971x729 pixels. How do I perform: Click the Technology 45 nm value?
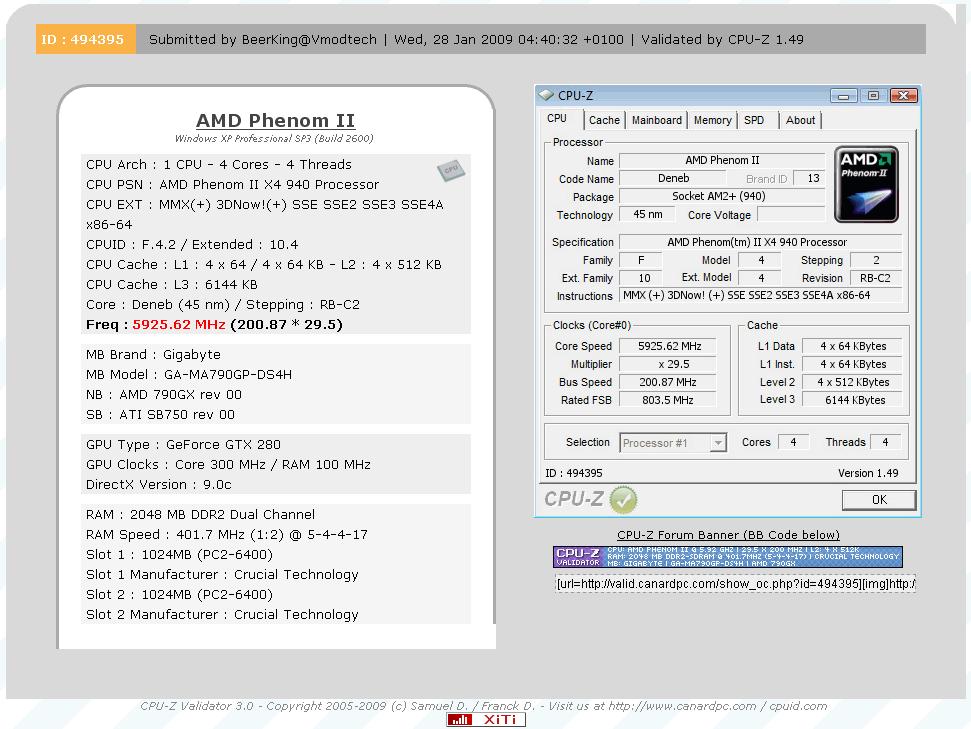(x=648, y=214)
